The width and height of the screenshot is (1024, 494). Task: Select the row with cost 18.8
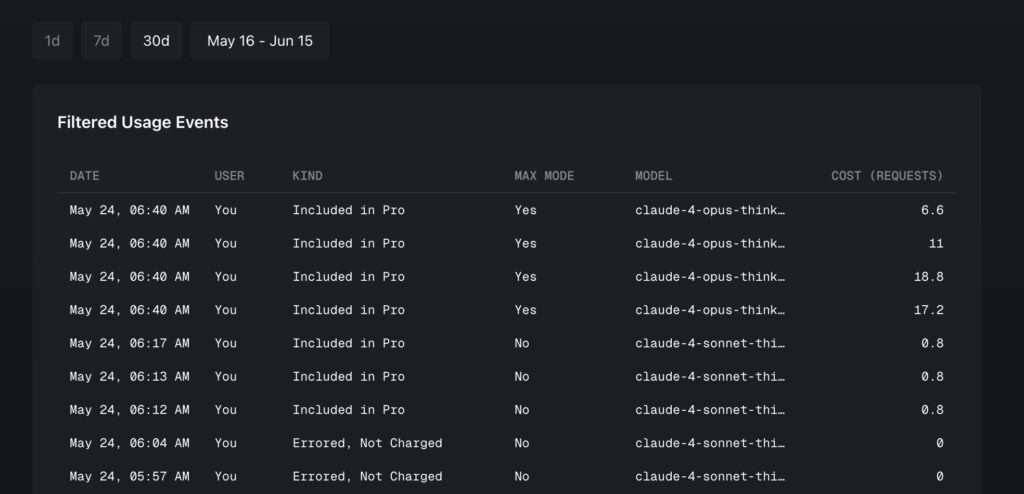(506, 277)
